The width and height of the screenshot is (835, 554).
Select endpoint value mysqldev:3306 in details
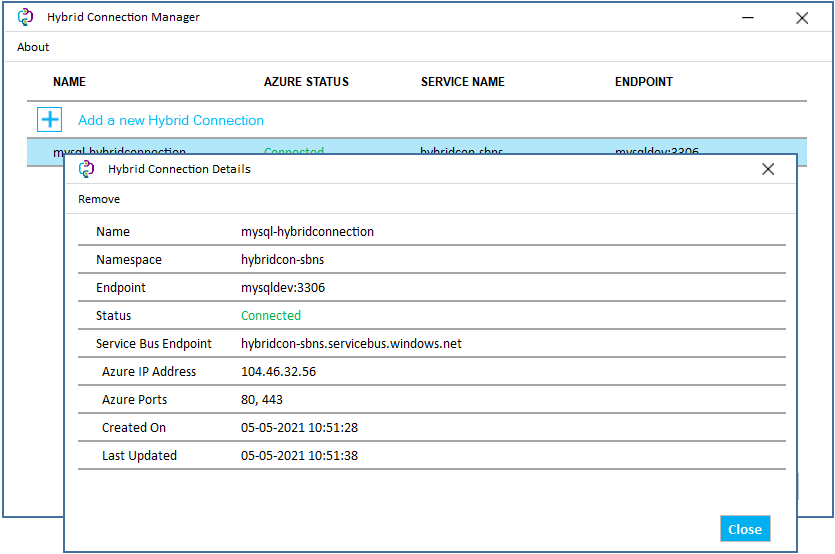click(283, 288)
